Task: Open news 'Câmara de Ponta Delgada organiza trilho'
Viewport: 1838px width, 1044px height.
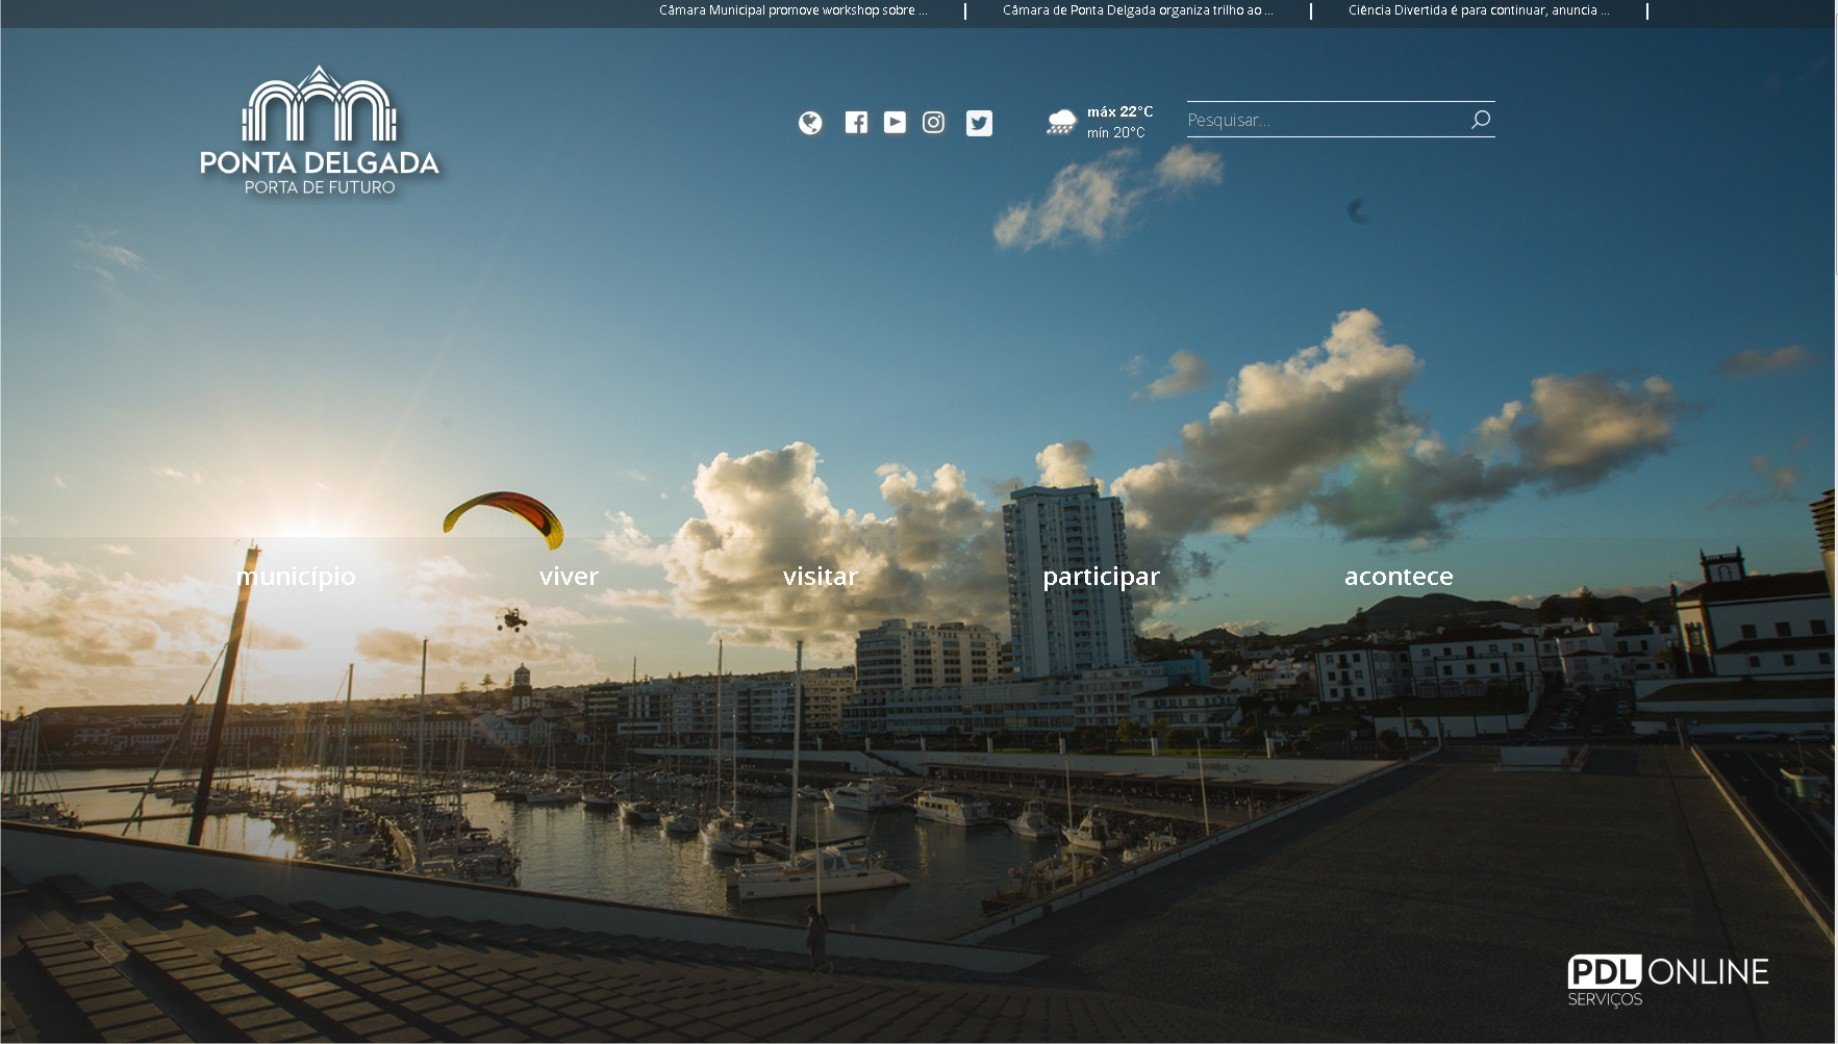Action: pos(1137,11)
